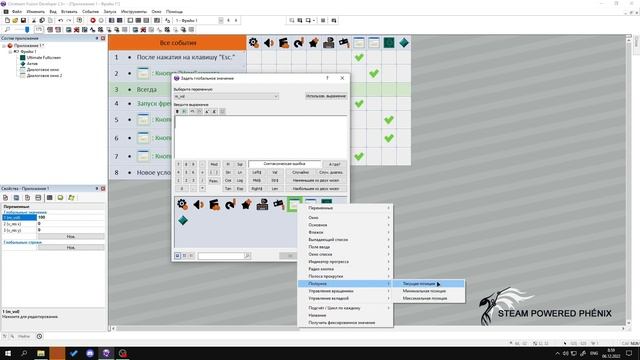Choose Текущая позиция from submenu
The image size is (640, 360).
(428, 284)
